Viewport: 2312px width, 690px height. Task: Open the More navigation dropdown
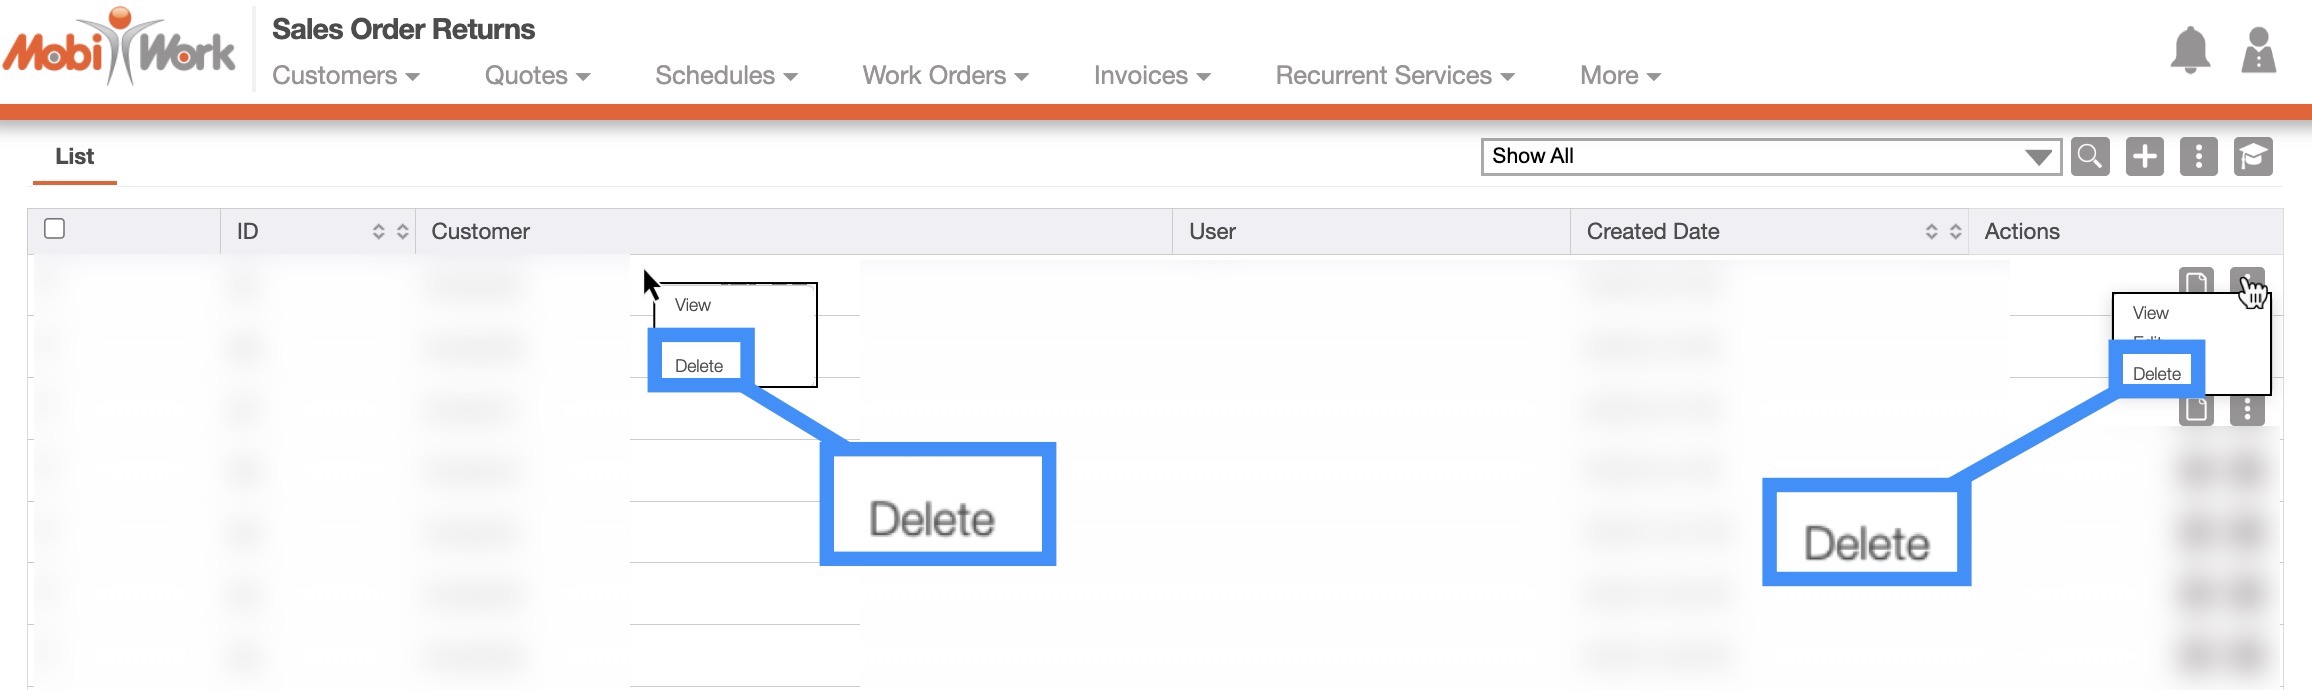point(1620,76)
